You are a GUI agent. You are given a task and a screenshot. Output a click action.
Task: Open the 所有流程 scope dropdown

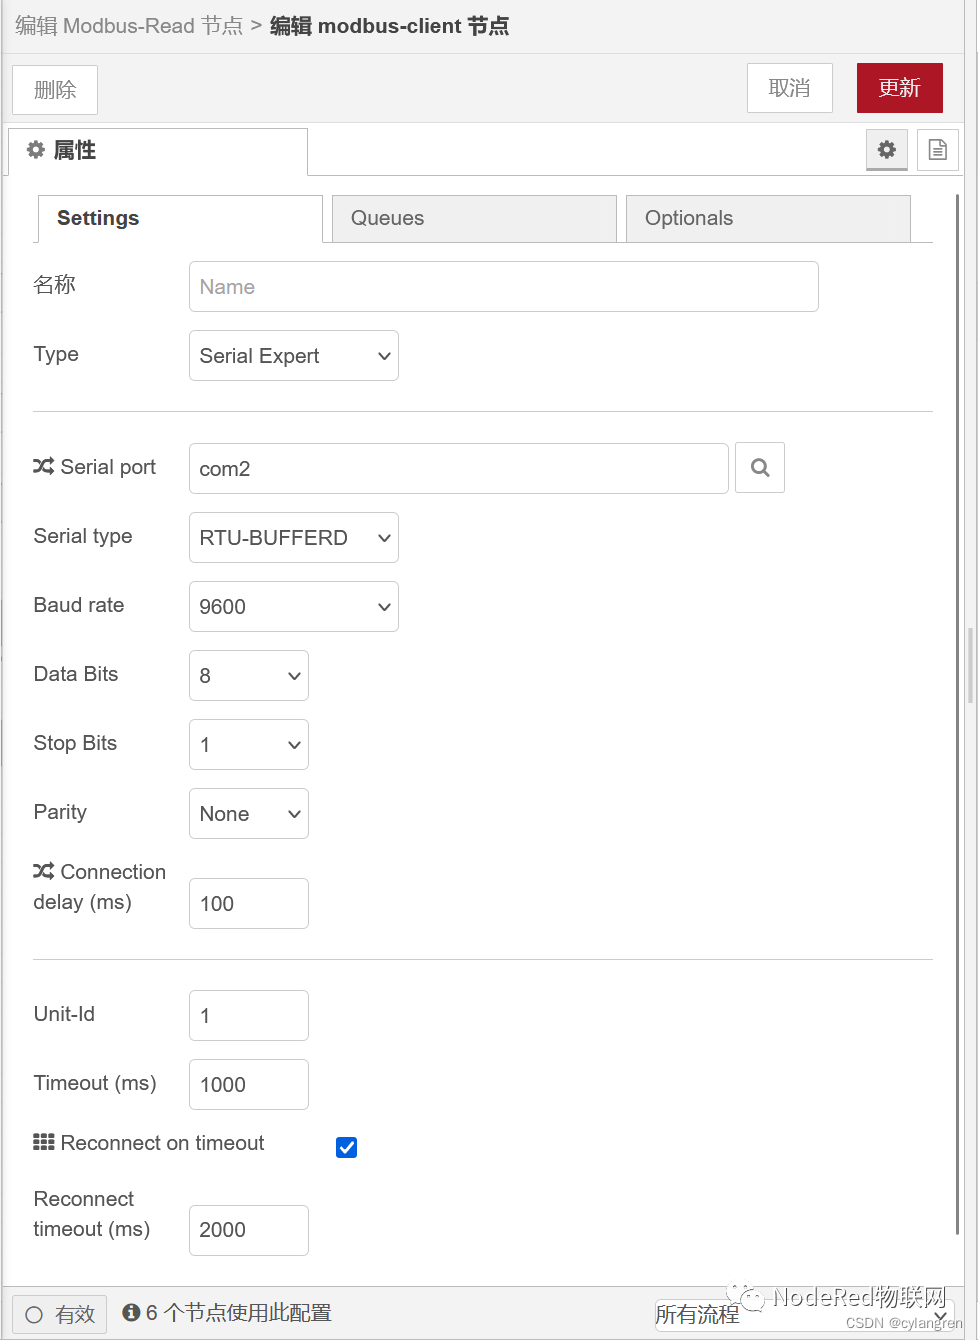pyautogui.click(x=804, y=1315)
